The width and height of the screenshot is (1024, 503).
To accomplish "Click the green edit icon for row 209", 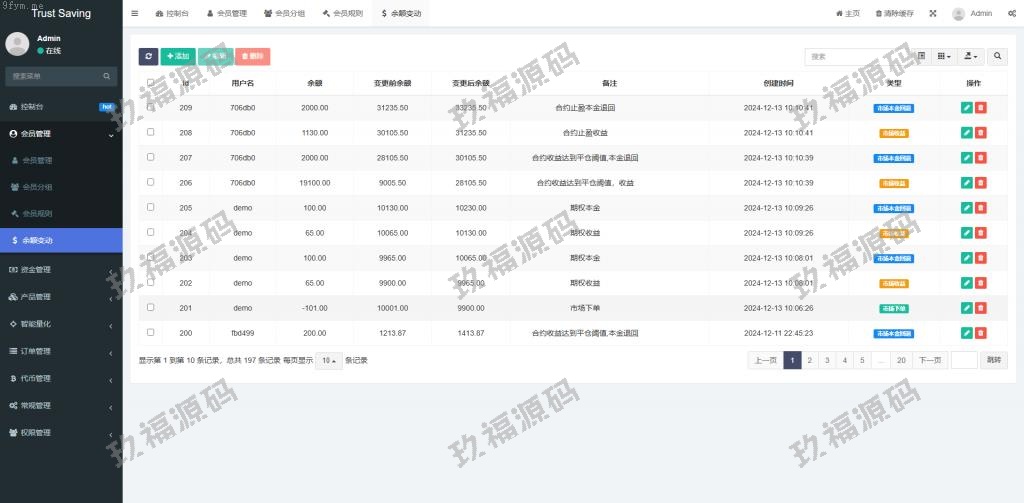I will pyautogui.click(x=966, y=107).
